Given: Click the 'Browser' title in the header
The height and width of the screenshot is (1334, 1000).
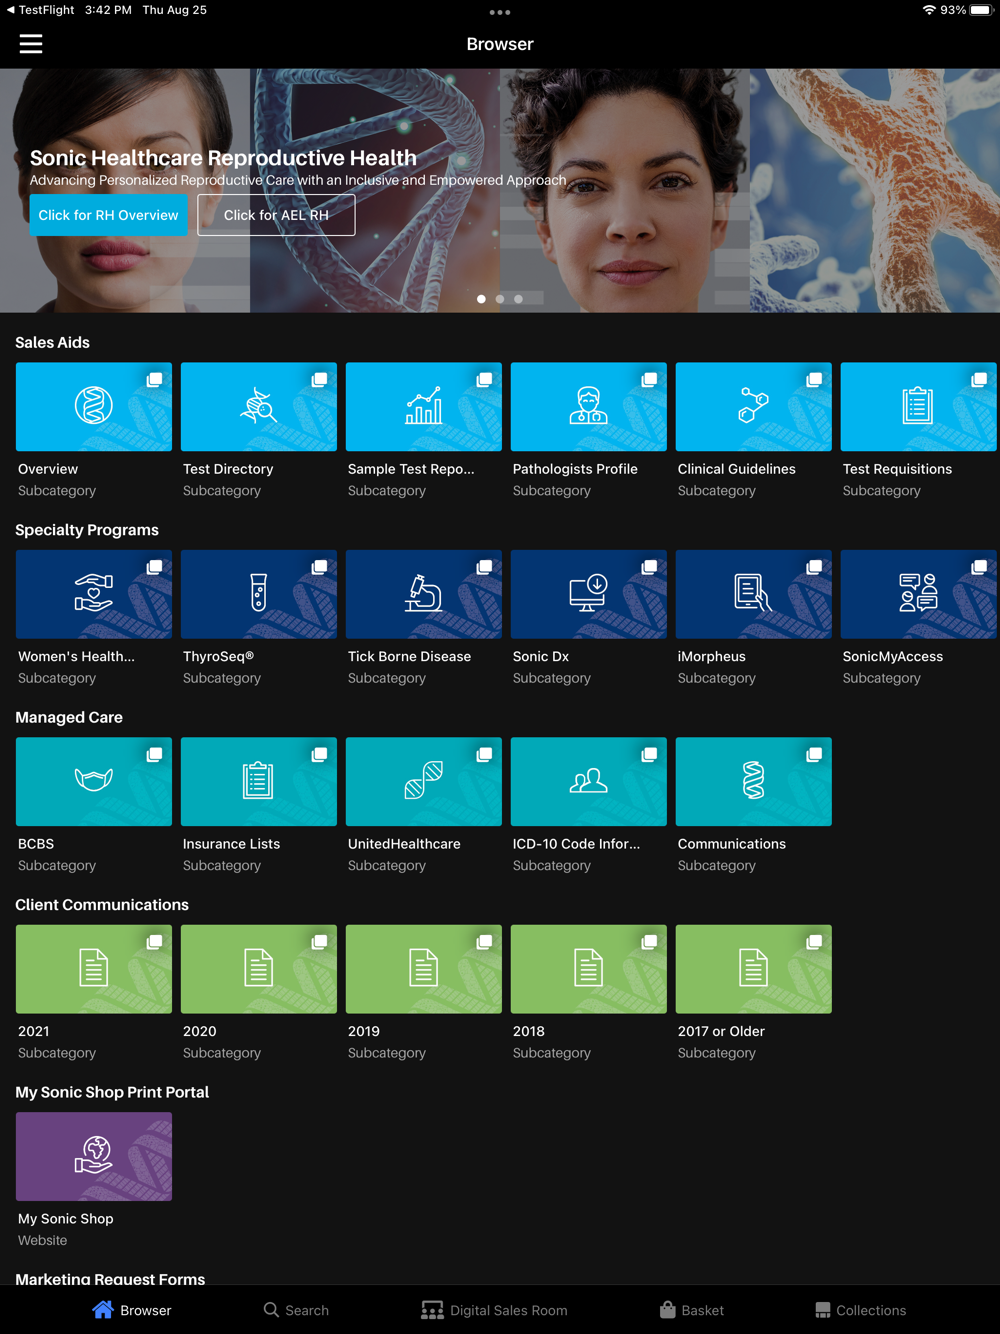Looking at the screenshot, I should [x=500, y=44].
